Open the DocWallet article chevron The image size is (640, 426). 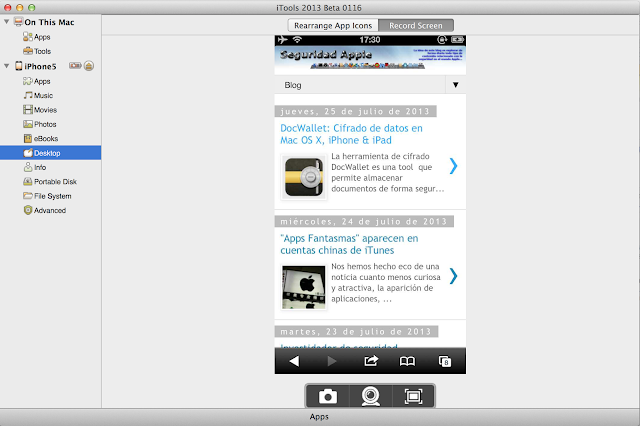453,166
